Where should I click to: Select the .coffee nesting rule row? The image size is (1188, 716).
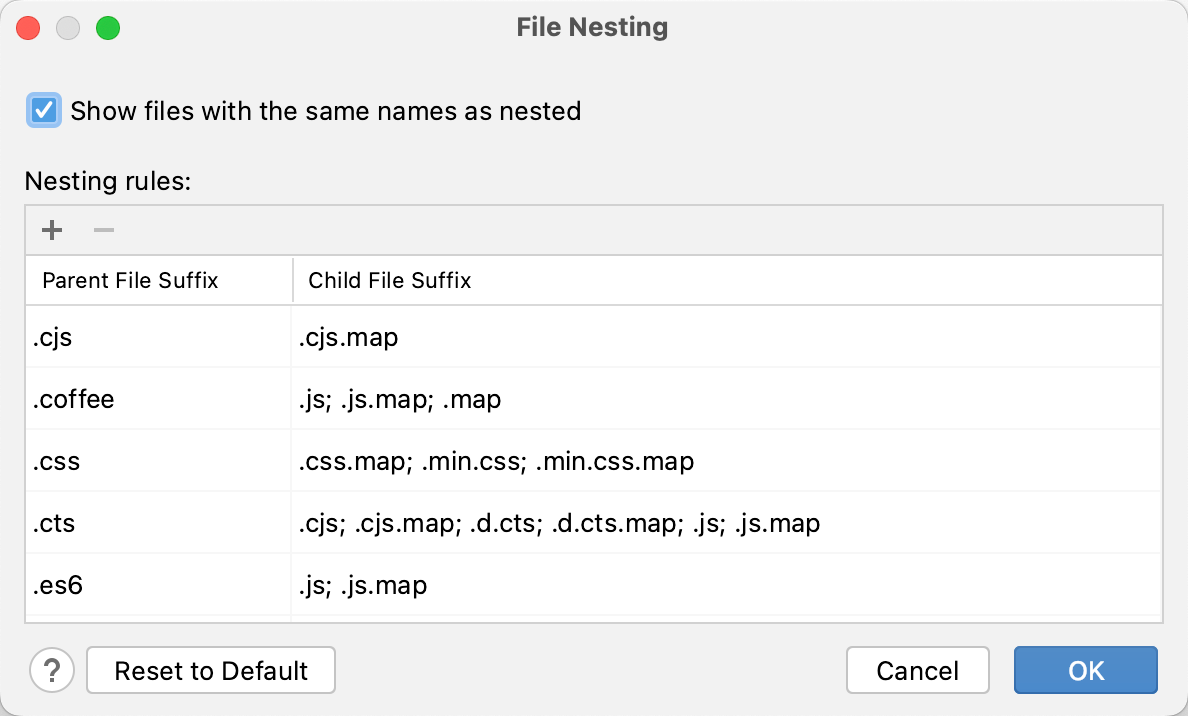tap(150, 399)
